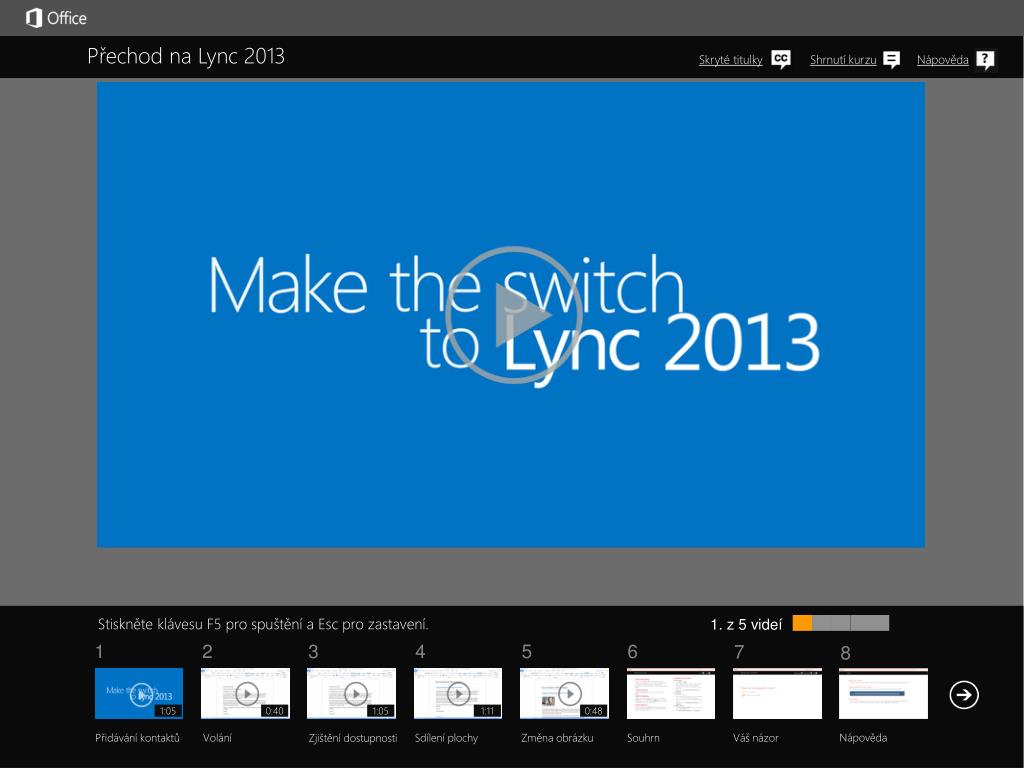Click the course summary speech-bubble icon
Image resolution: width=1024 pixels, height=768 pixels.
pyautogui.click(x=891, y=60)
